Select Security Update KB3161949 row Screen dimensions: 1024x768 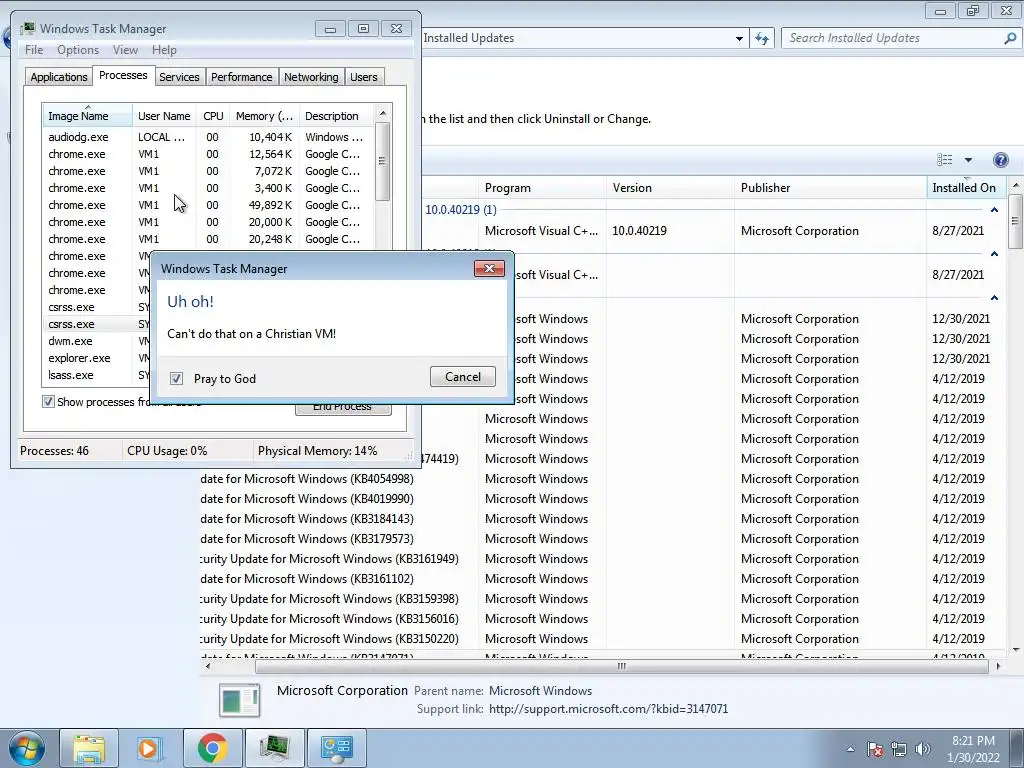point(604,559)
